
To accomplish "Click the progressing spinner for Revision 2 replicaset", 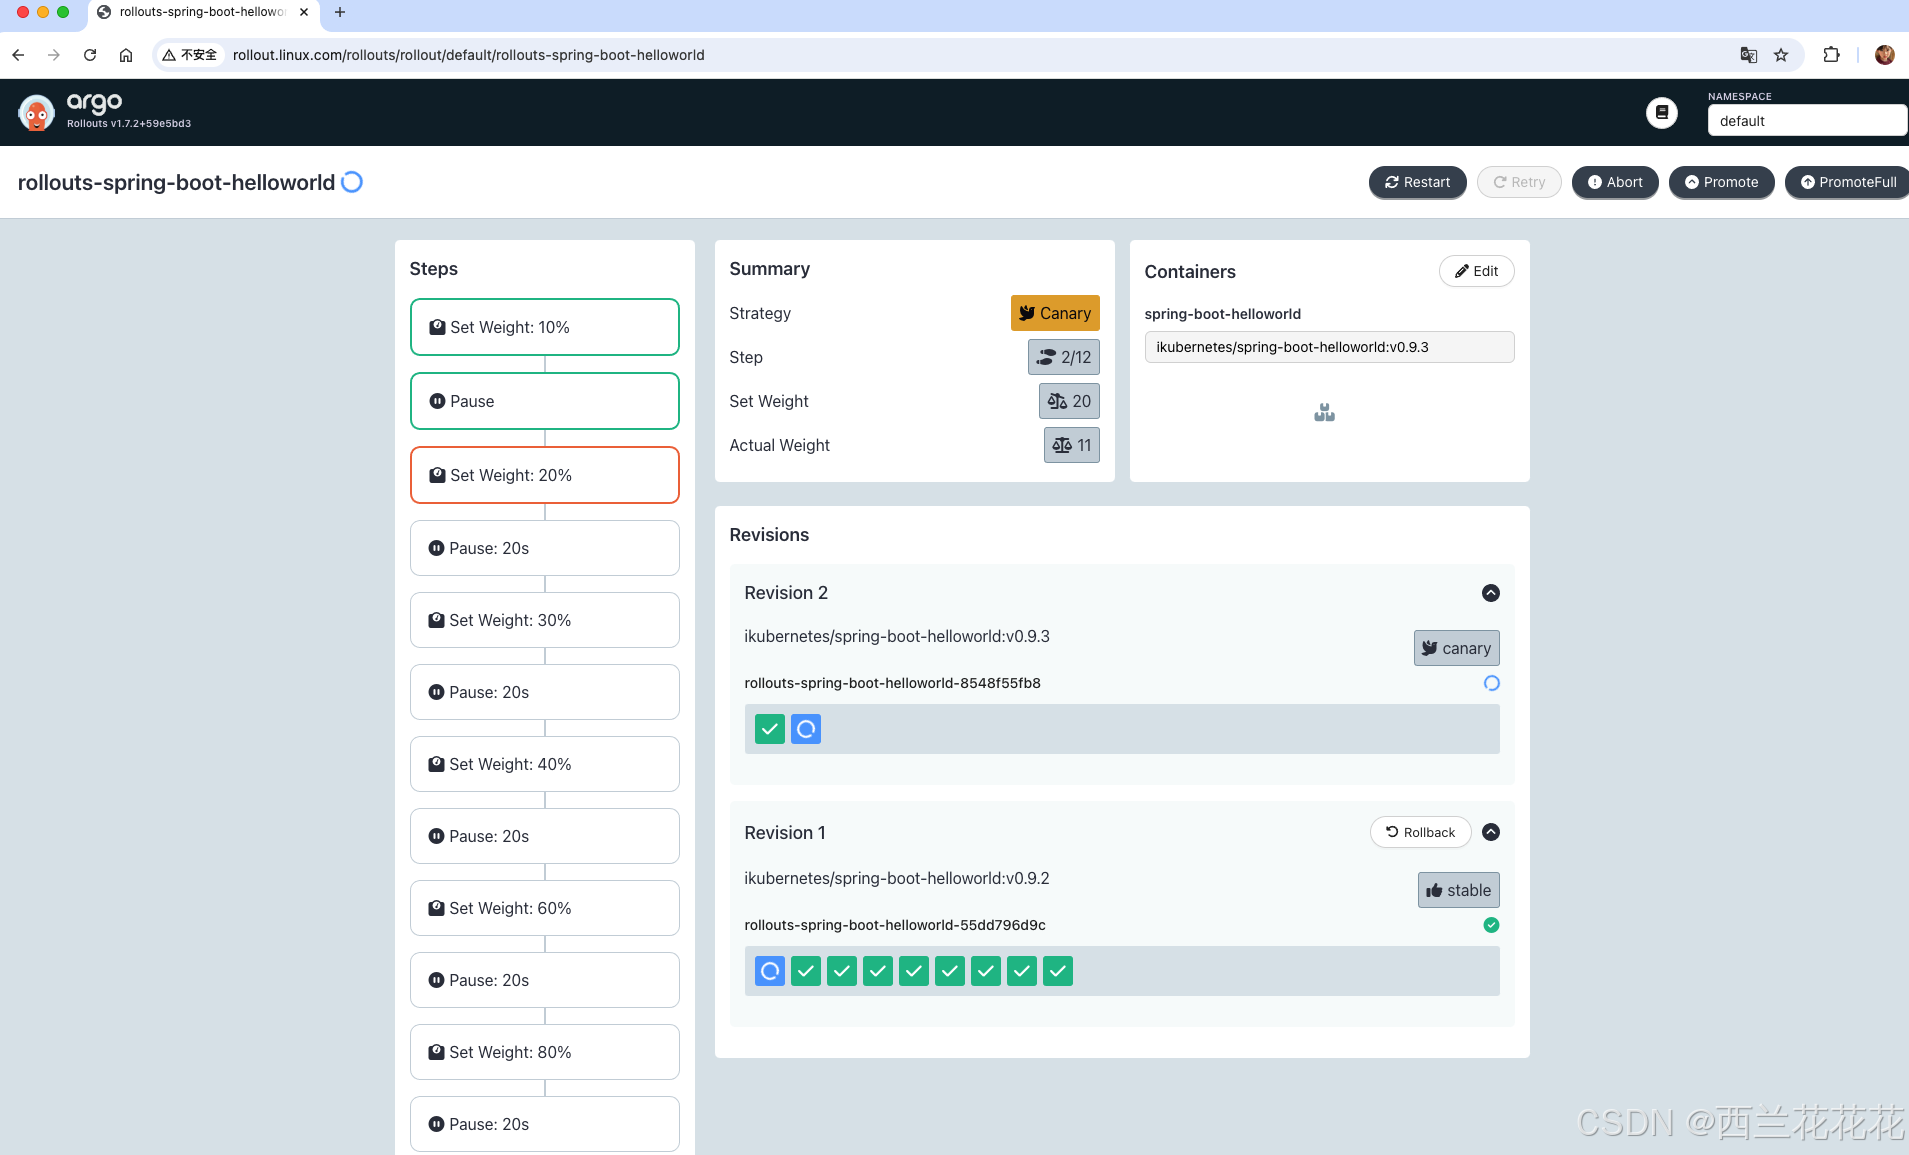I will click(x=1491, y=683).
